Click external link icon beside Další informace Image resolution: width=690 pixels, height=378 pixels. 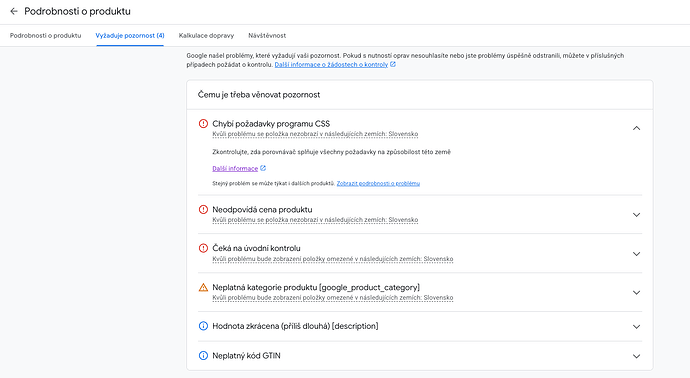tap(263, 168)
